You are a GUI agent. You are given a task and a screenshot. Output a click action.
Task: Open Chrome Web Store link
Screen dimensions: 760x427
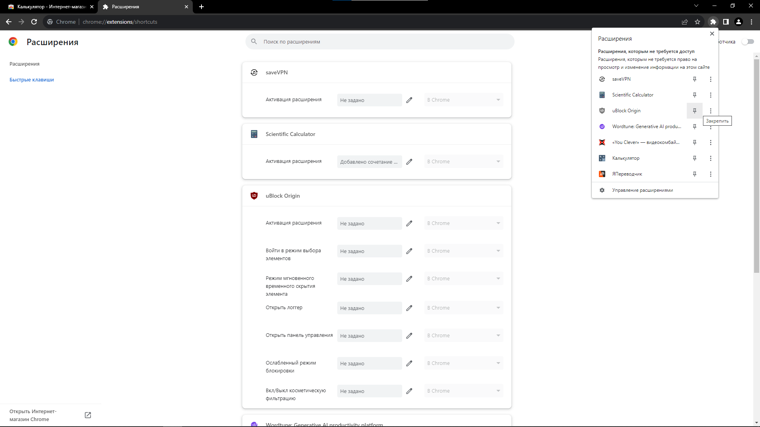pos(50,415)
